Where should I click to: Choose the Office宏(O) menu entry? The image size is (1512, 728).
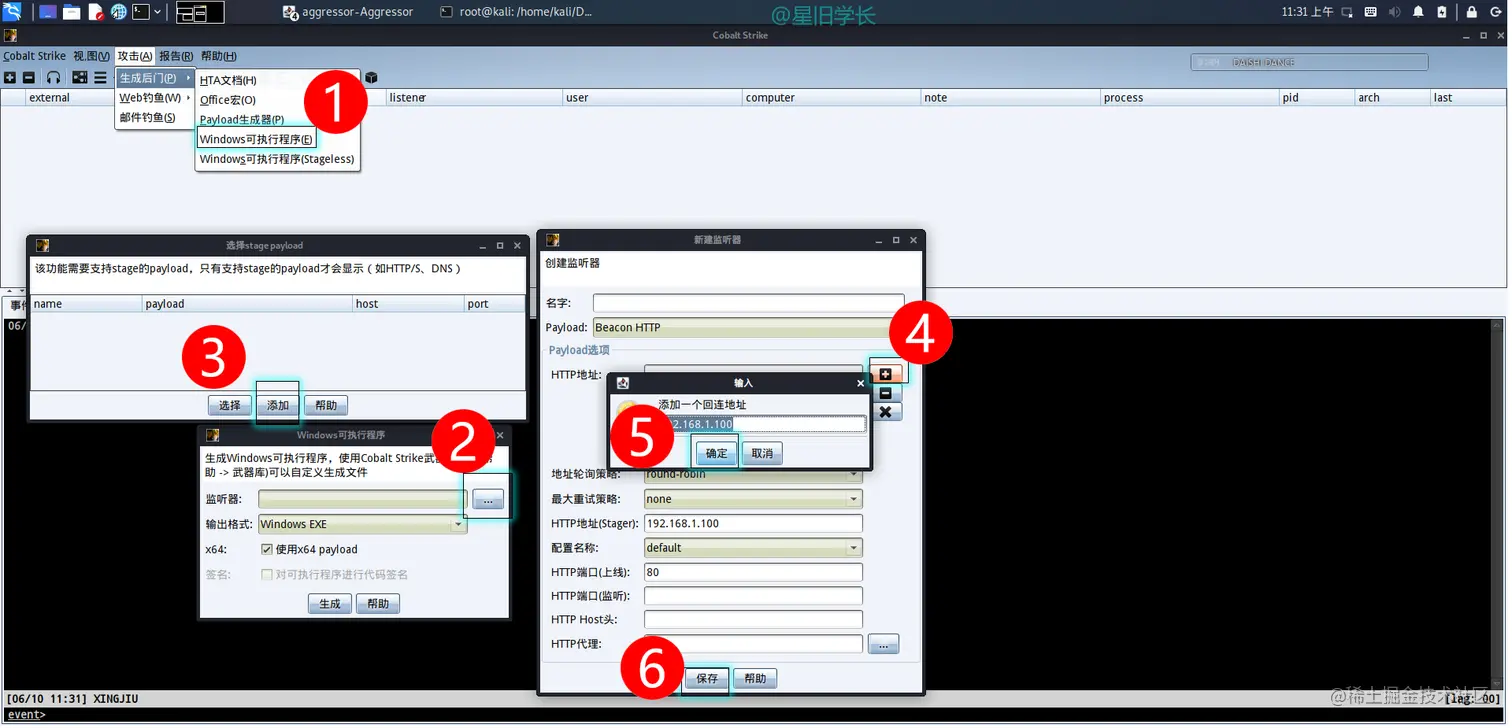tap(277, 100)
